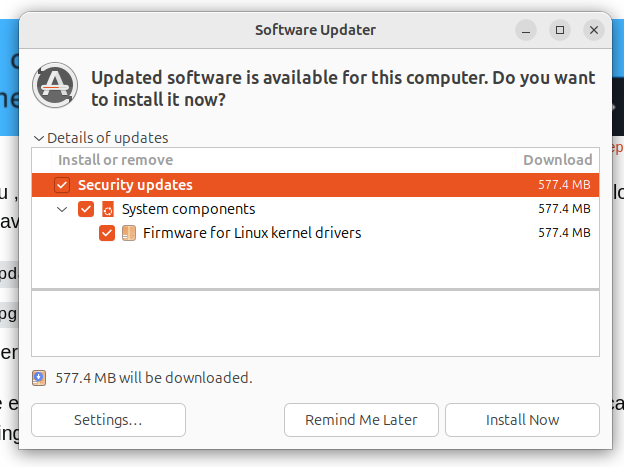624x467 pixels.
Task: Select the Security updates row
Action: 300,185
